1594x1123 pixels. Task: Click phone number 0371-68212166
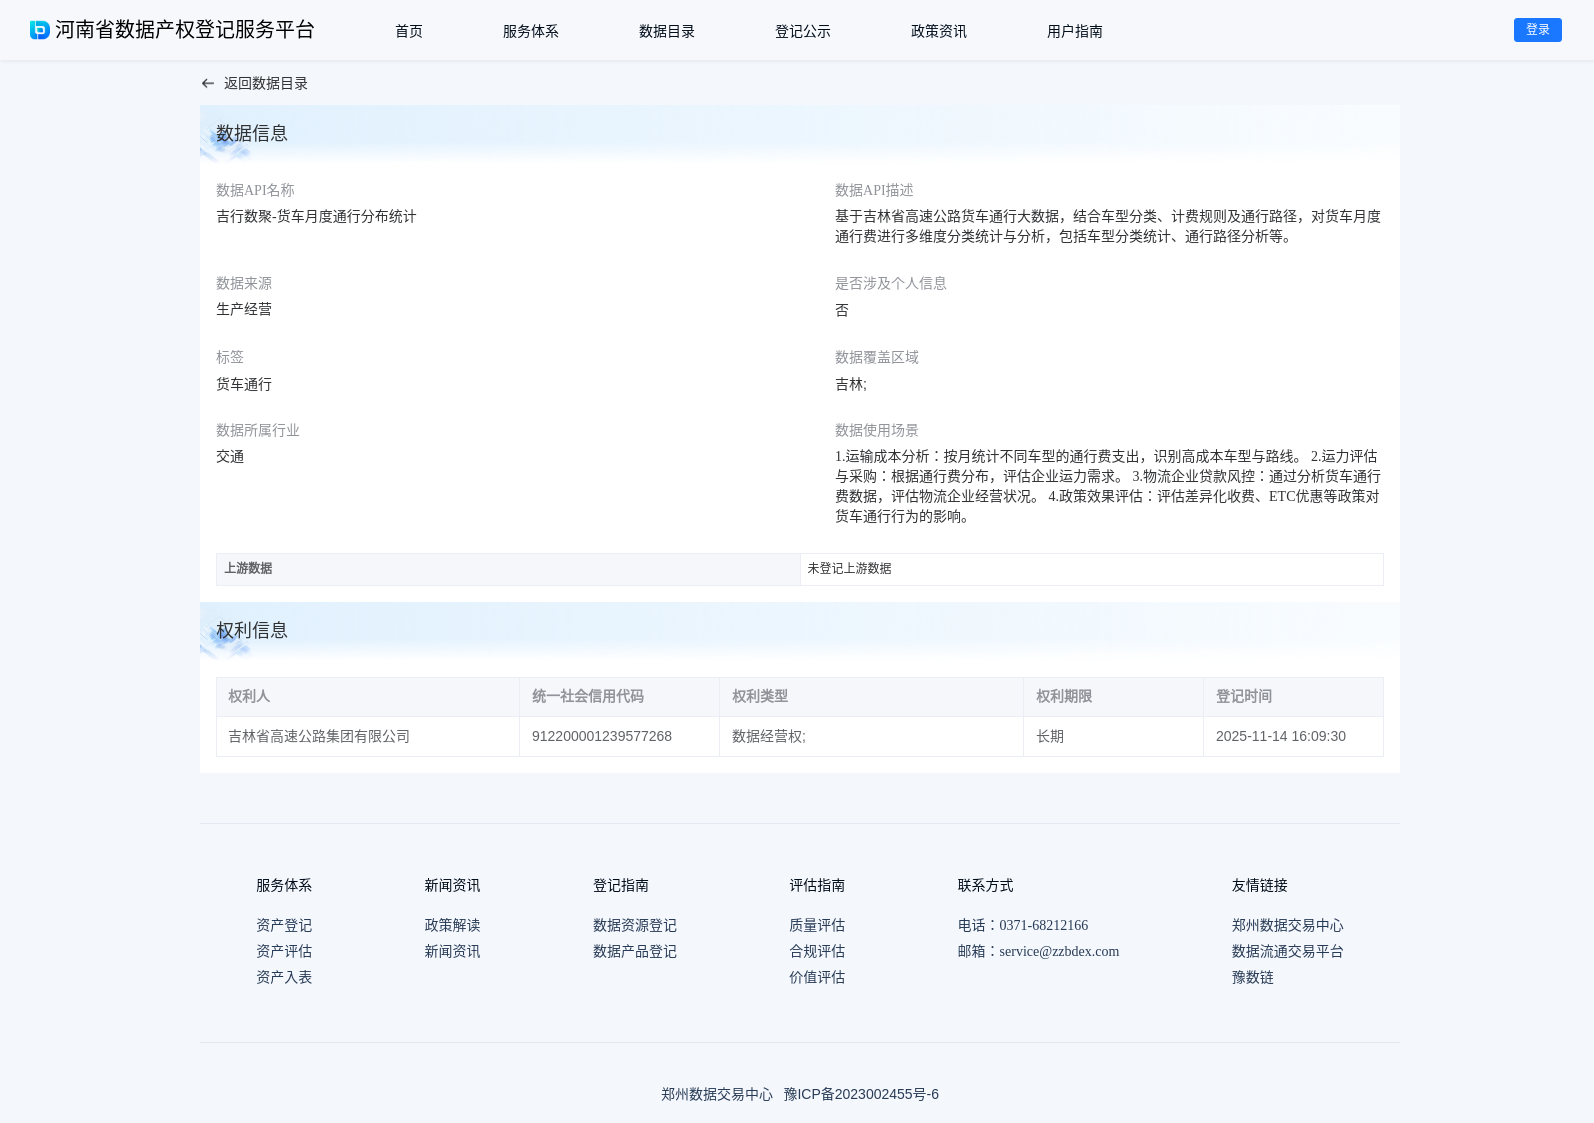pyautogui.click(x=1043, y=925)
